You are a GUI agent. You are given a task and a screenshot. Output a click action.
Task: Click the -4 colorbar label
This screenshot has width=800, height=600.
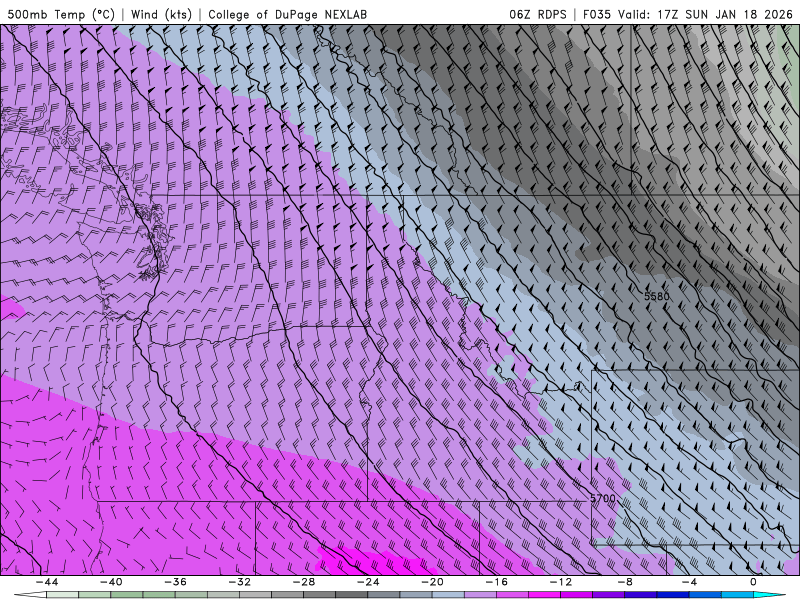click(689, 582)
